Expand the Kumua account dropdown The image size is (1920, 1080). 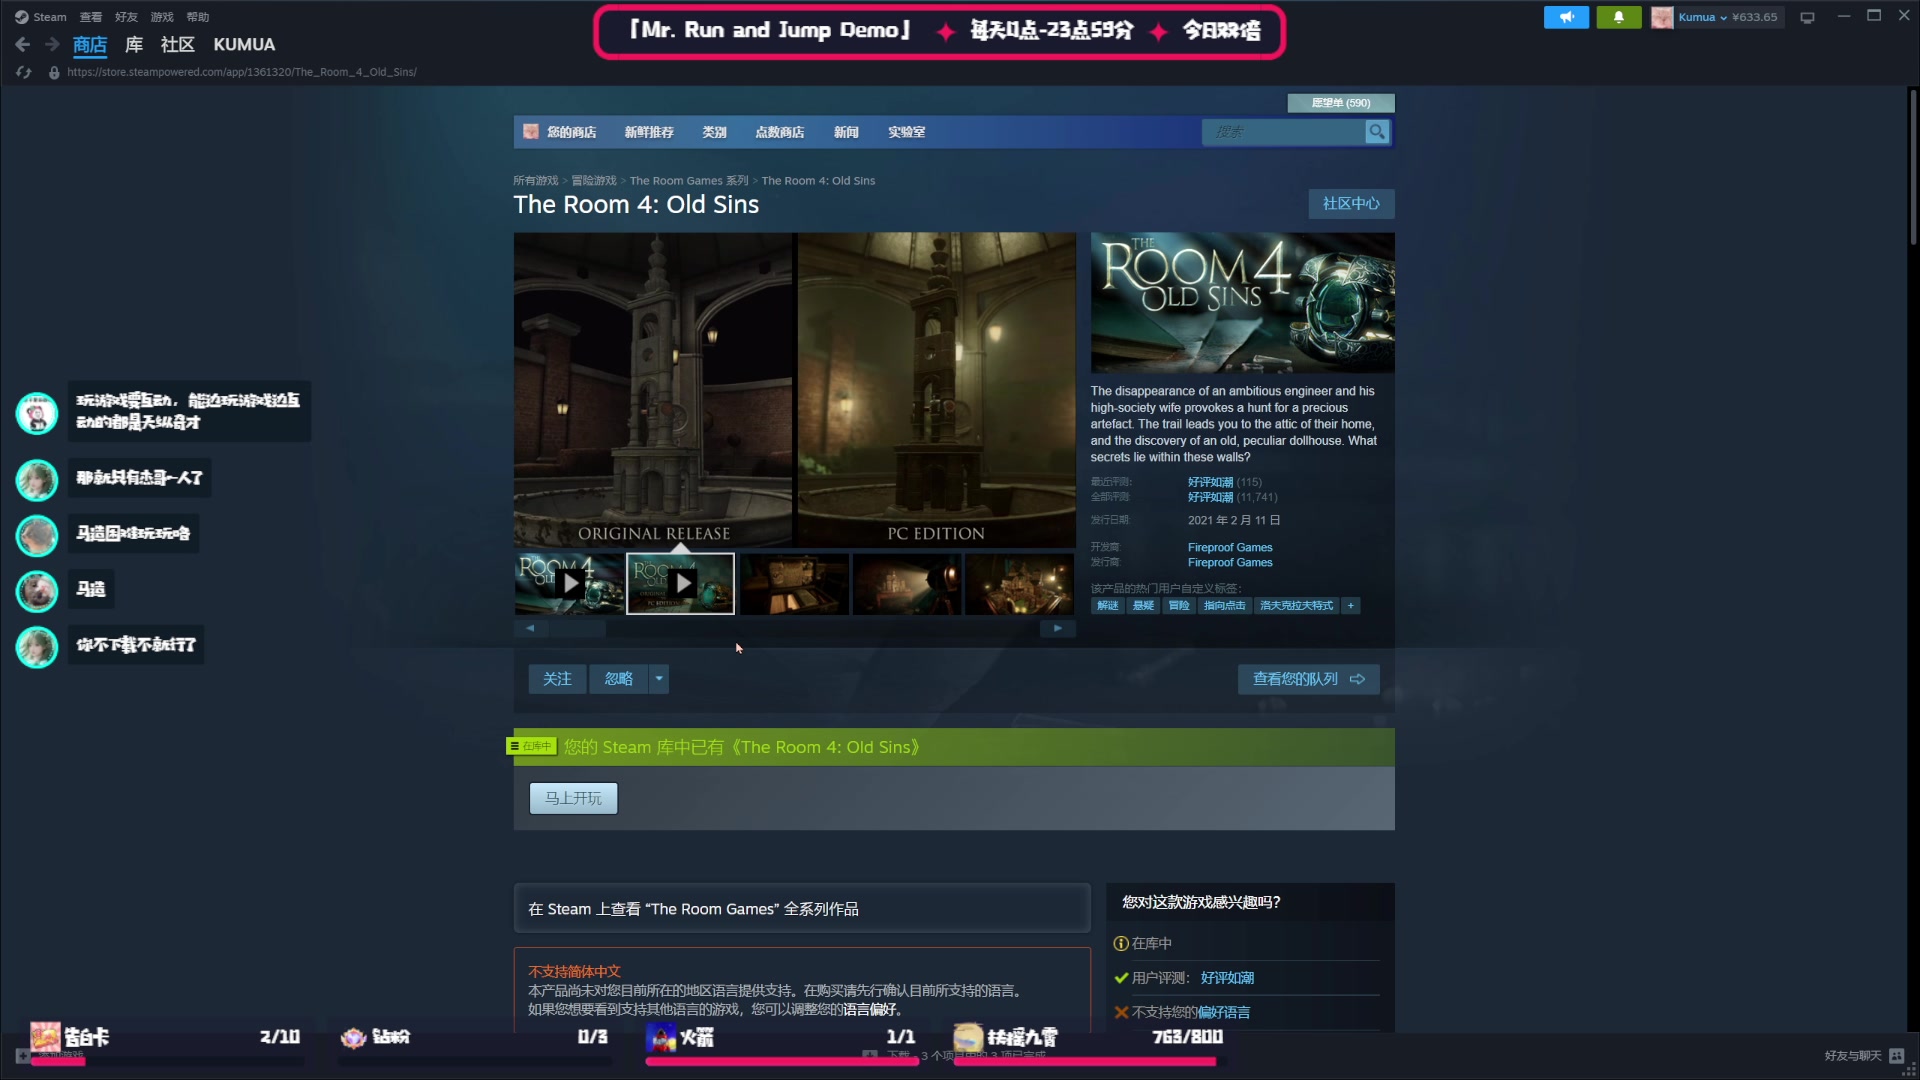point(1723,18)
